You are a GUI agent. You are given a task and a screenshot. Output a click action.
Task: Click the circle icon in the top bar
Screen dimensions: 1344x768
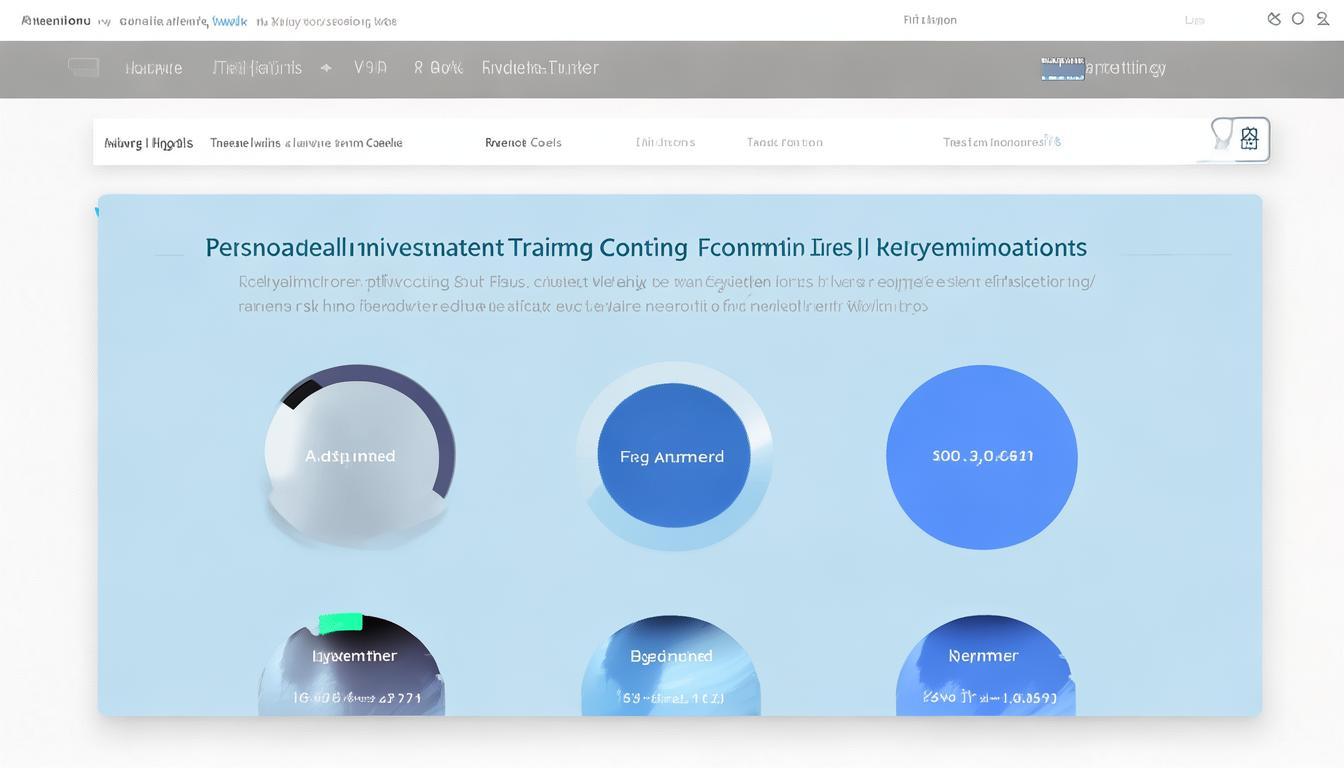tap(1298, 19)
